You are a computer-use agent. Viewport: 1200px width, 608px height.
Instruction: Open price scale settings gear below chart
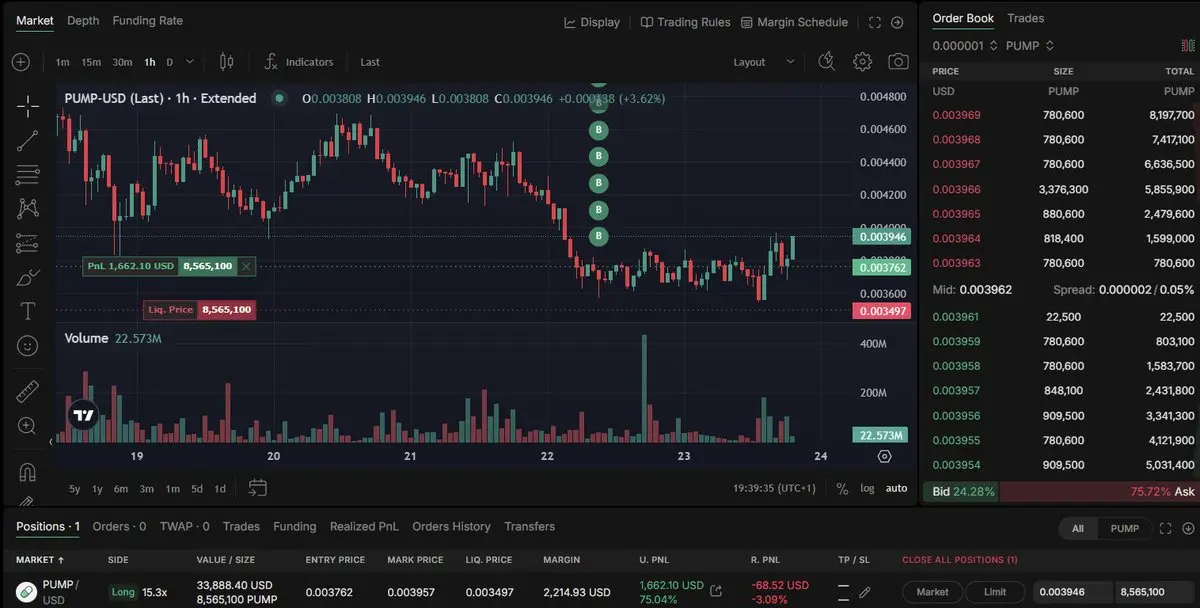884,456
